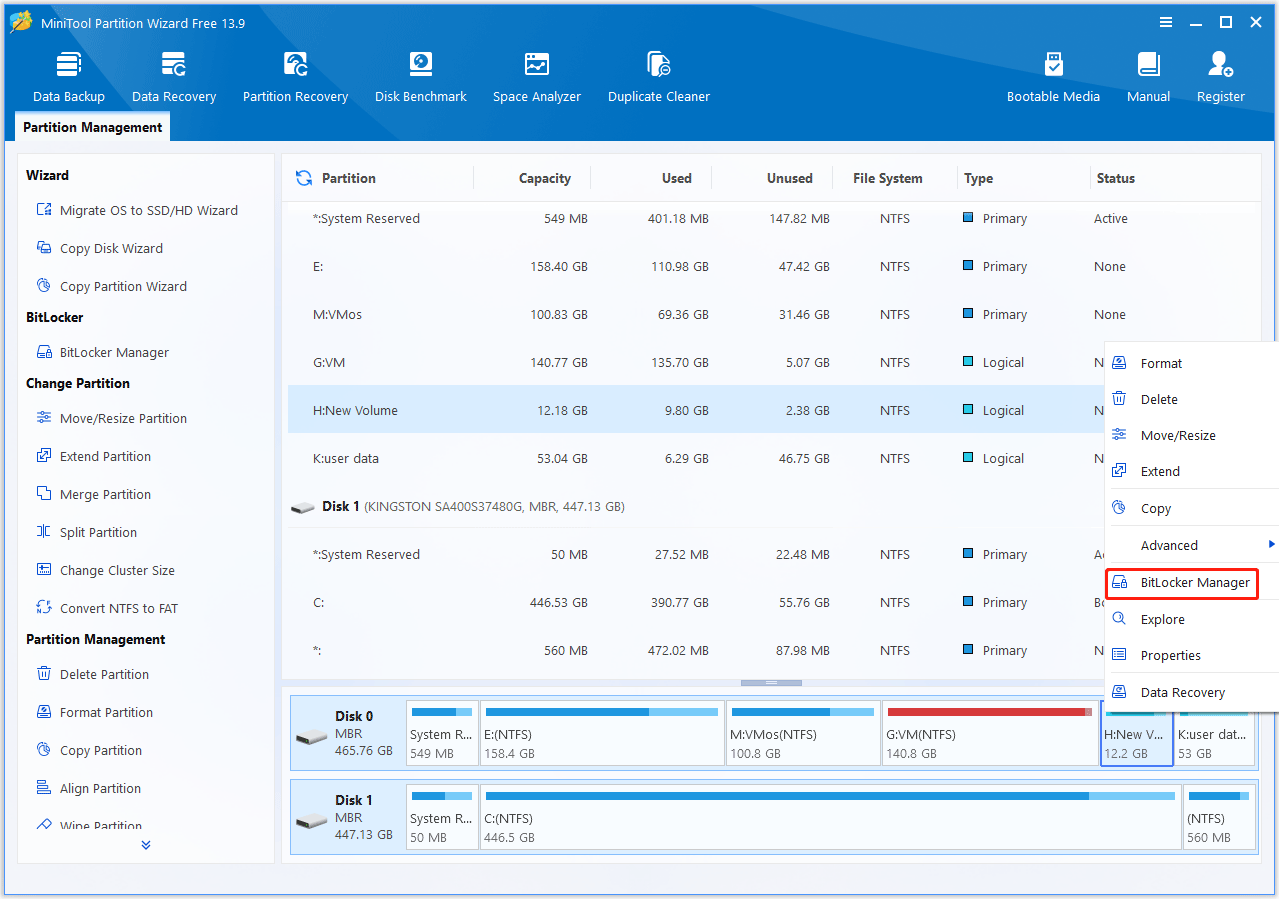Viewport: 1279px width, 899px height.
Task: Sort by Capacity column header
Action: pos(544,178)
